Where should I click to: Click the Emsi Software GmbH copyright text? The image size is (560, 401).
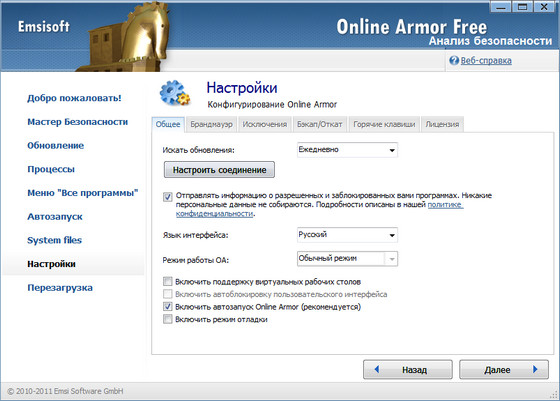coord(65,391)
